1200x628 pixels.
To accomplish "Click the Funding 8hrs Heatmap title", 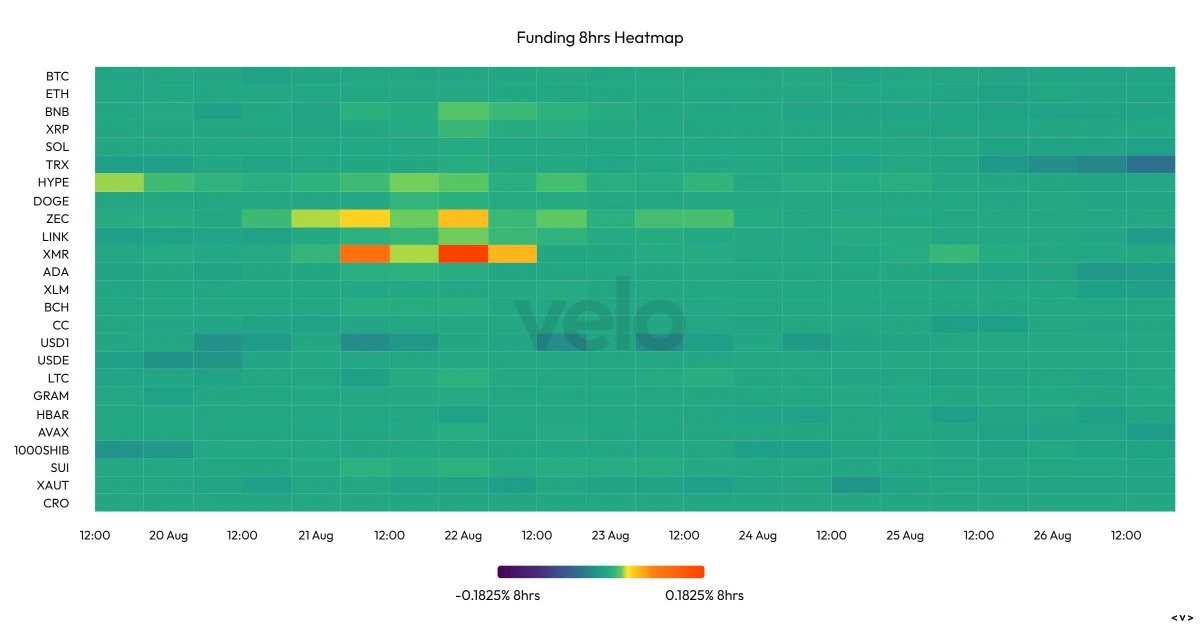I will pos(599,38).
